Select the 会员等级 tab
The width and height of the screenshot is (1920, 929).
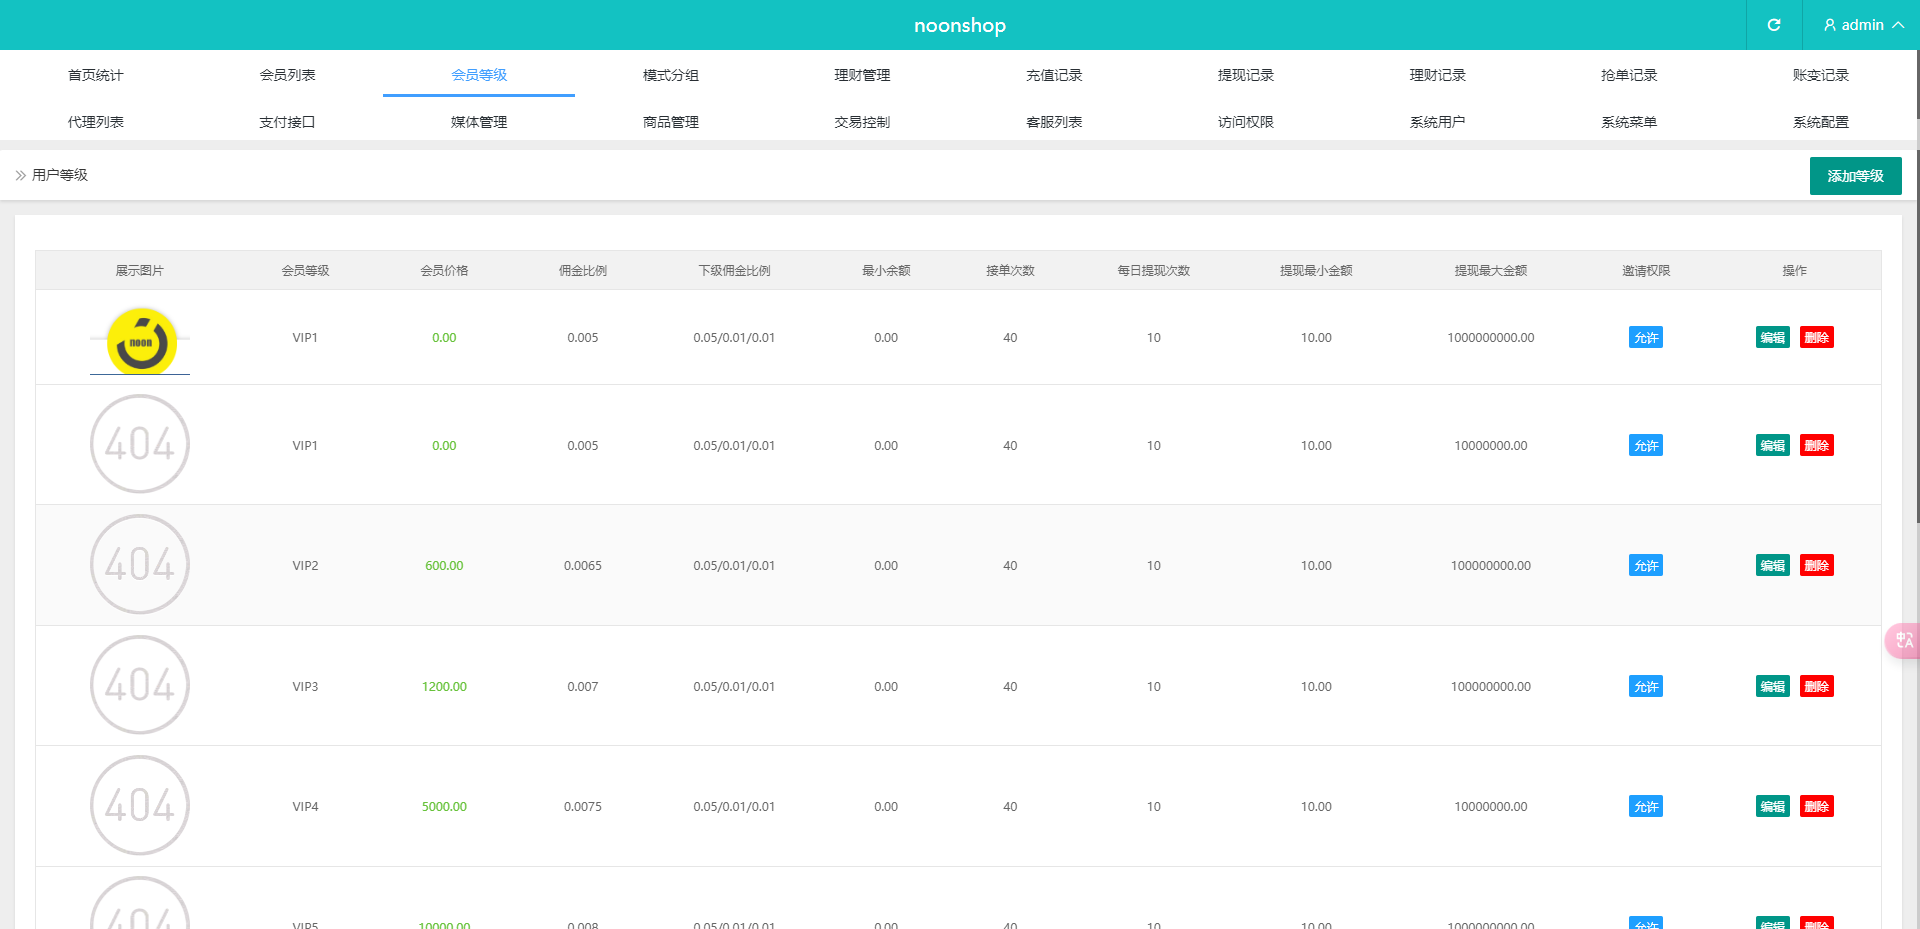pyautogui.click(x=479, y=75)
